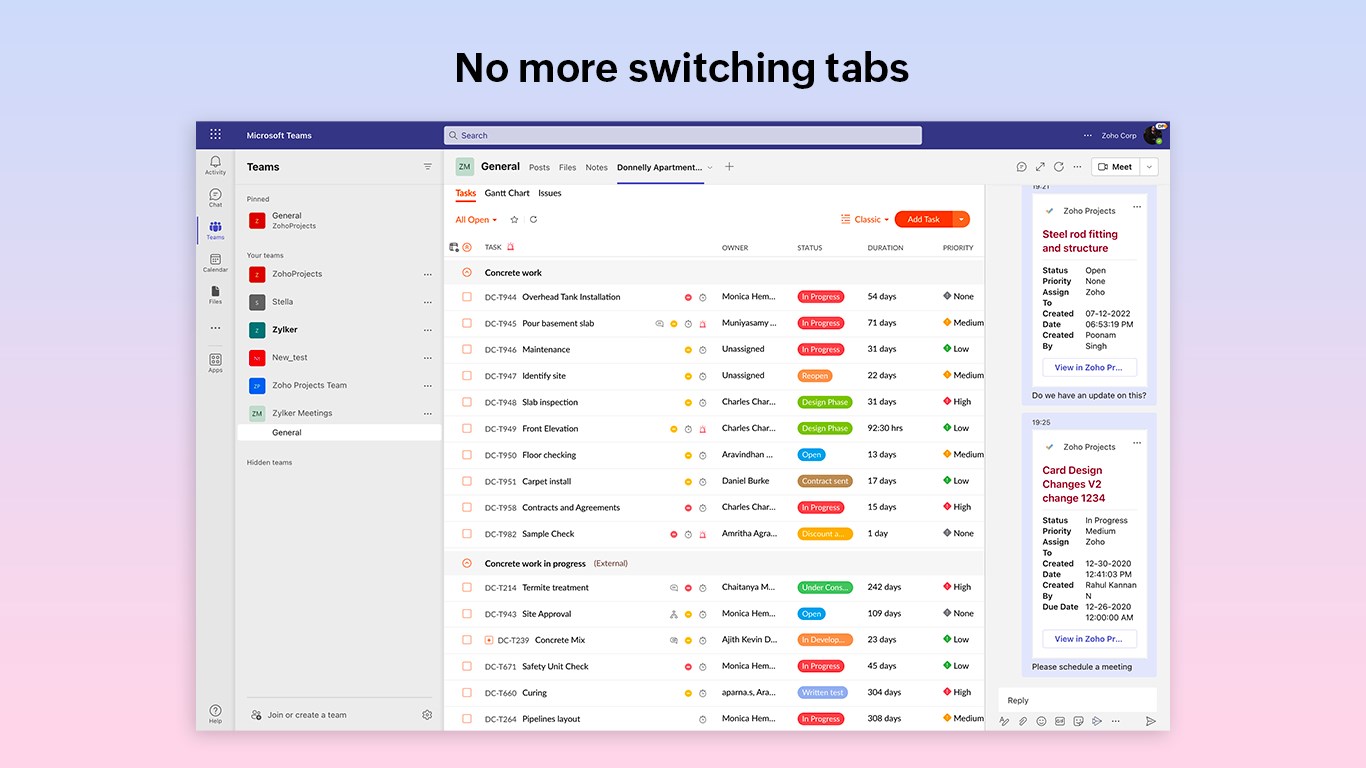The width and height of the screenshot is (1366, 768).
Task: Check the Overhead Tank Installation task checkbox
Action: point(467,297)
